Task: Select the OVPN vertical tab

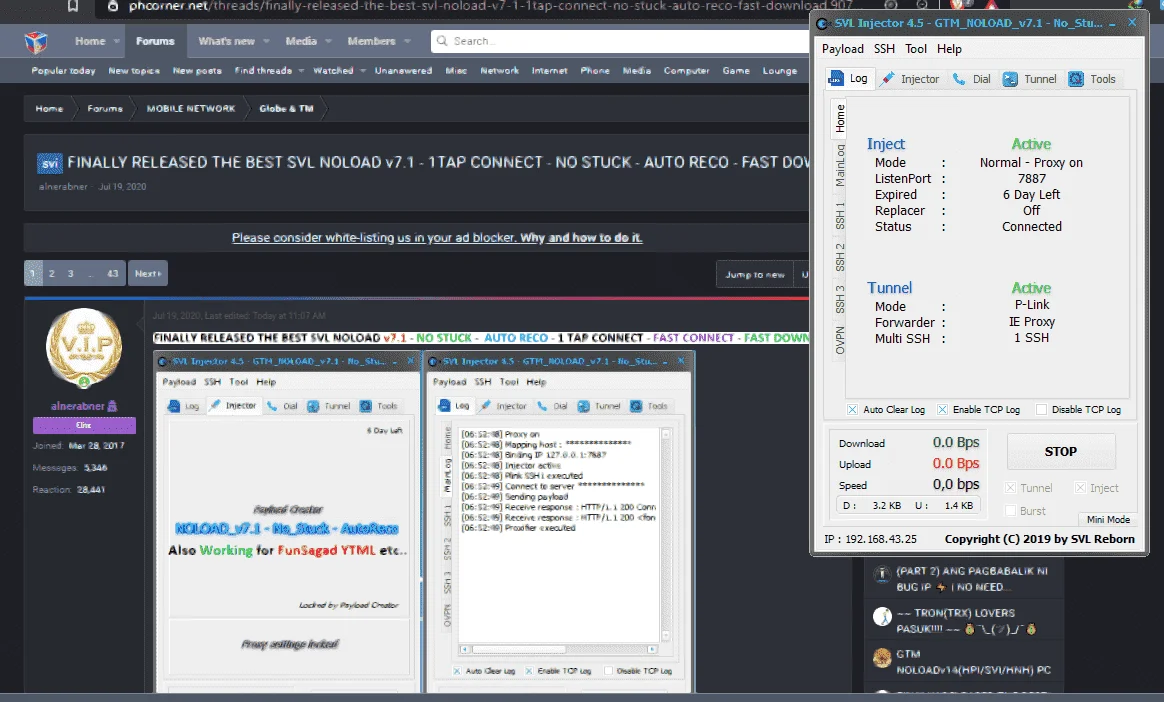Action: [x=840, y=340]
